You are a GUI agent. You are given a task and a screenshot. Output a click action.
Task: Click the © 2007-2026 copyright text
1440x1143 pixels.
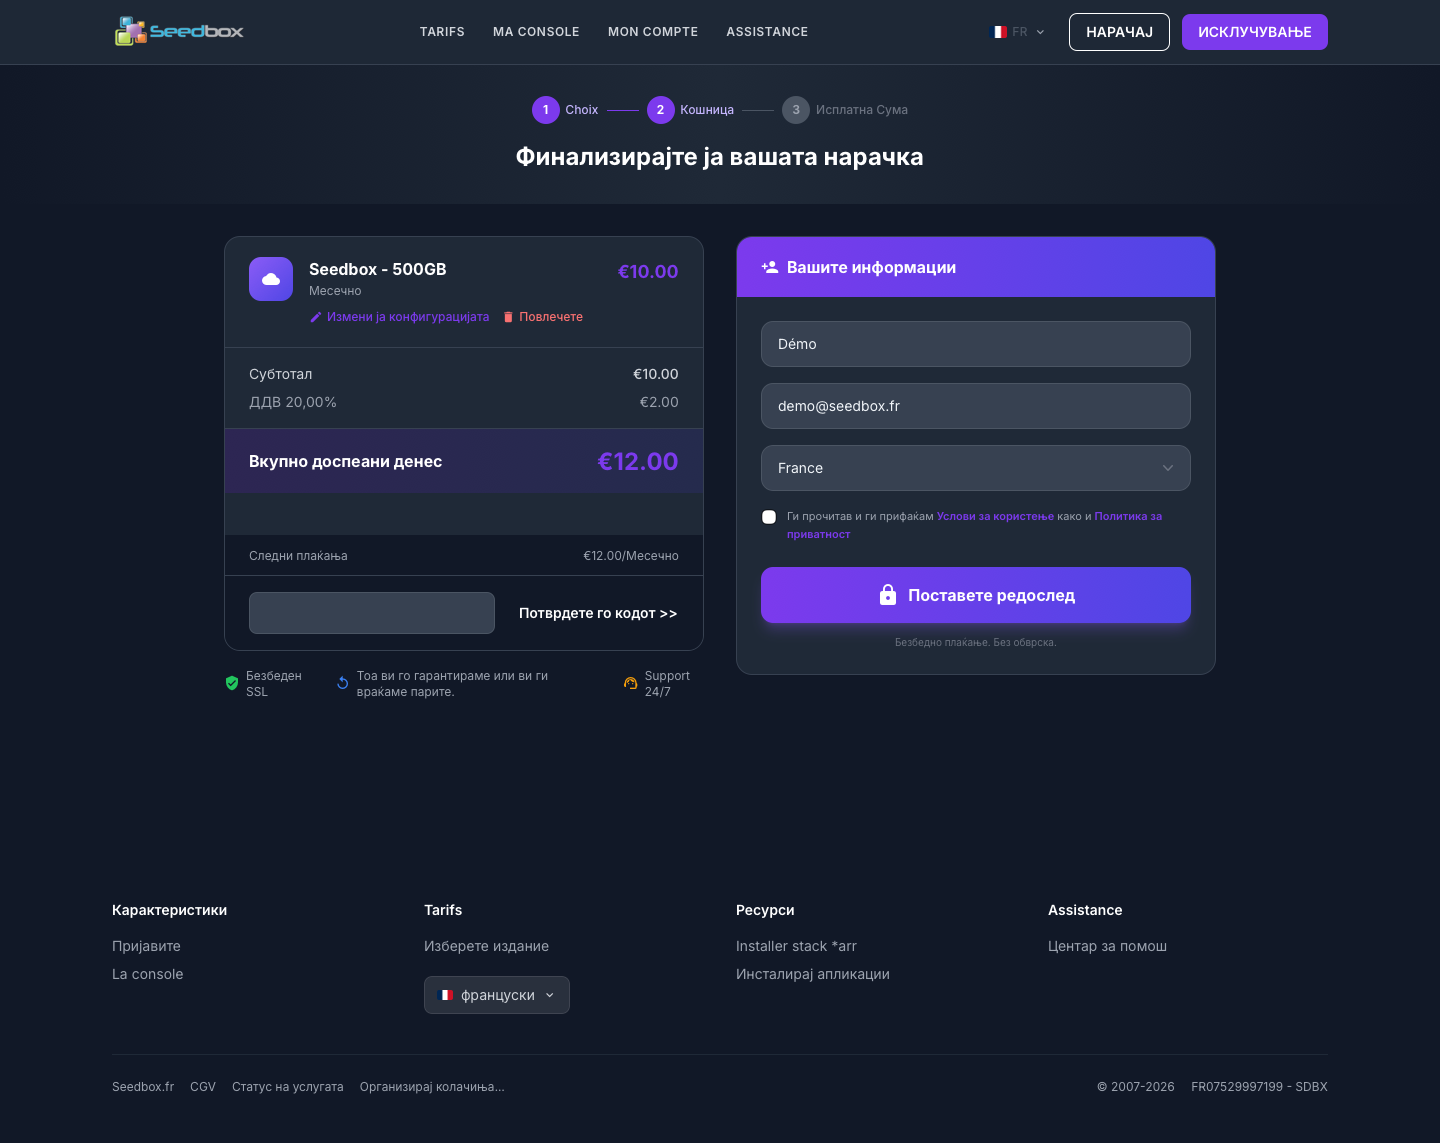pyautogui.click(x=1136, y=1087)
